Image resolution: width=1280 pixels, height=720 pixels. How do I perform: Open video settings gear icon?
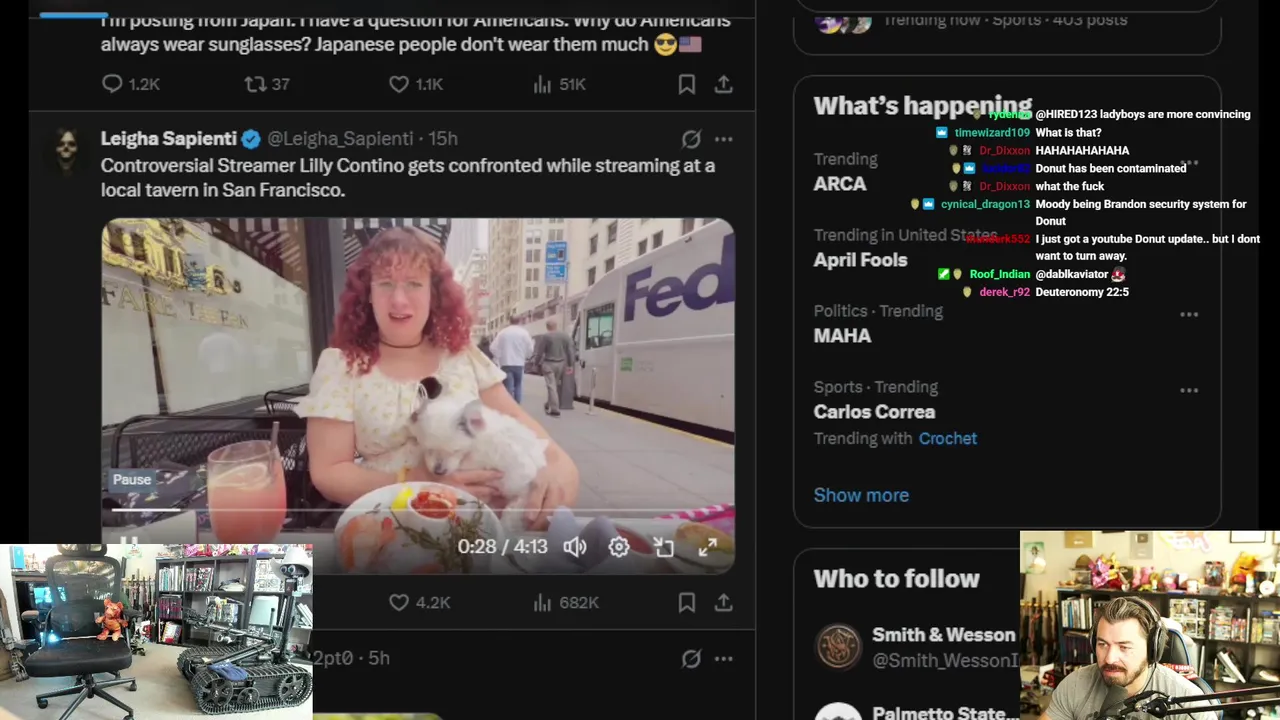coord(619,547)
